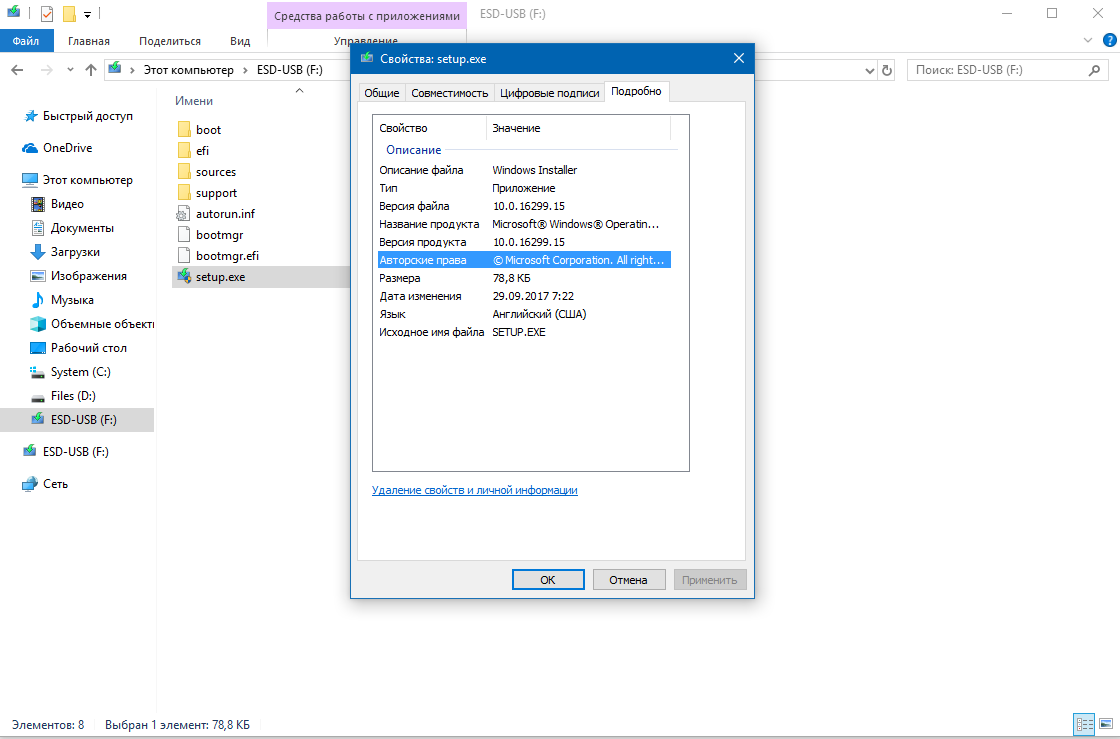This screenshot has width=1120, height=739.
Task: Click the efi folder icon
Action: (184, 151)
